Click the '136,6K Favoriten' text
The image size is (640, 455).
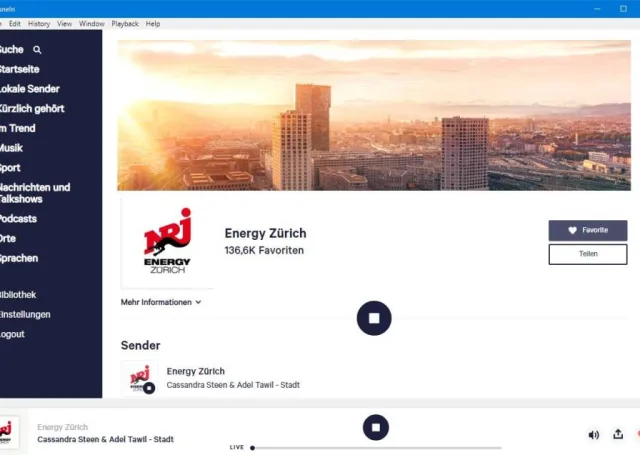(x=264, y=251)
